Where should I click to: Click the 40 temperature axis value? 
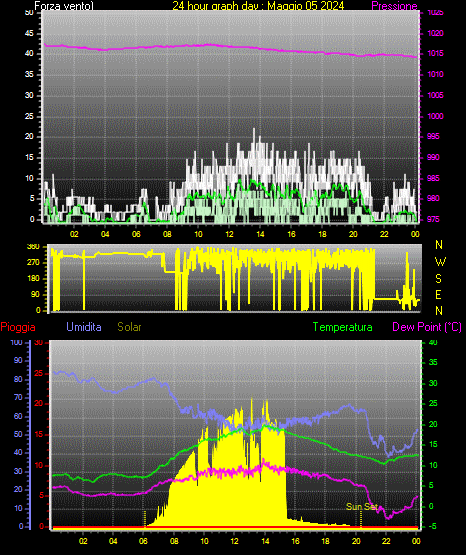(x=433, y=343)
